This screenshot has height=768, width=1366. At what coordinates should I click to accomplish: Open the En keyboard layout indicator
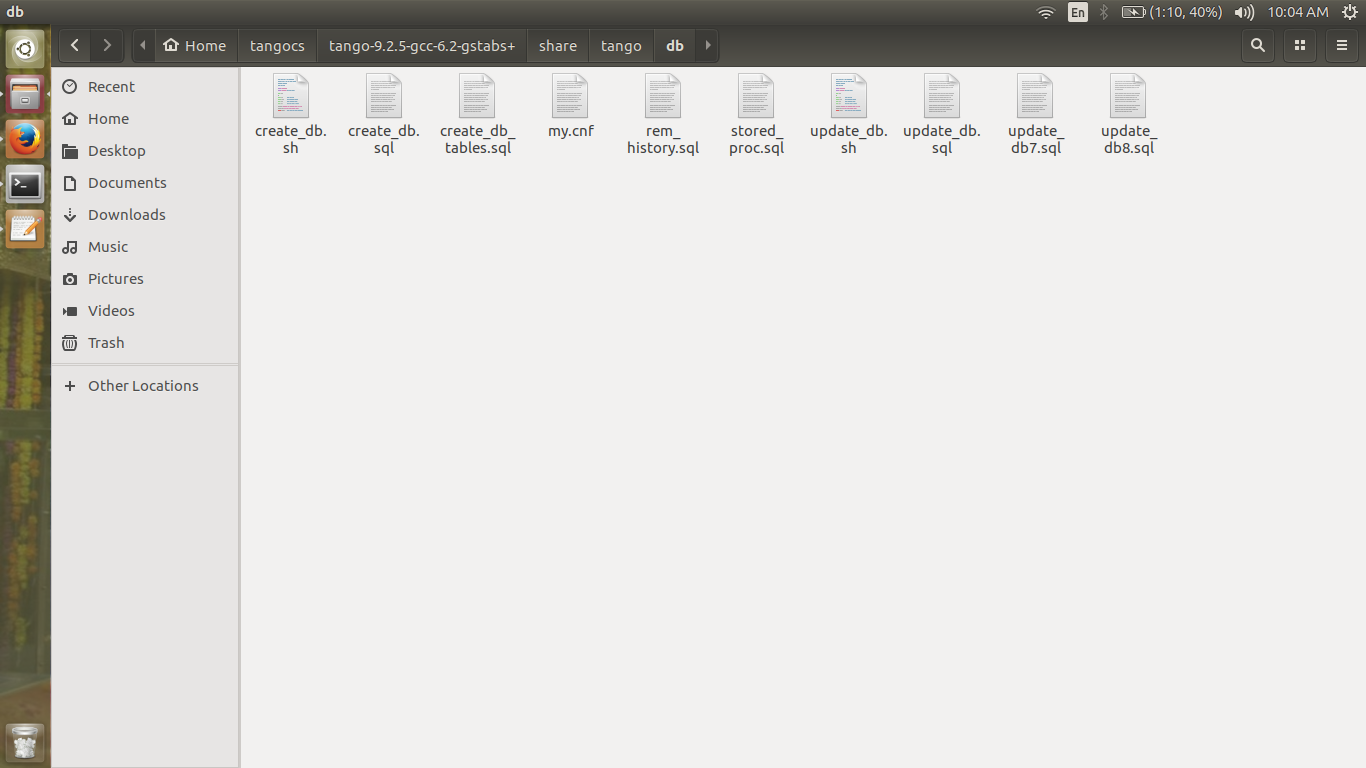tap(1078, 12)
